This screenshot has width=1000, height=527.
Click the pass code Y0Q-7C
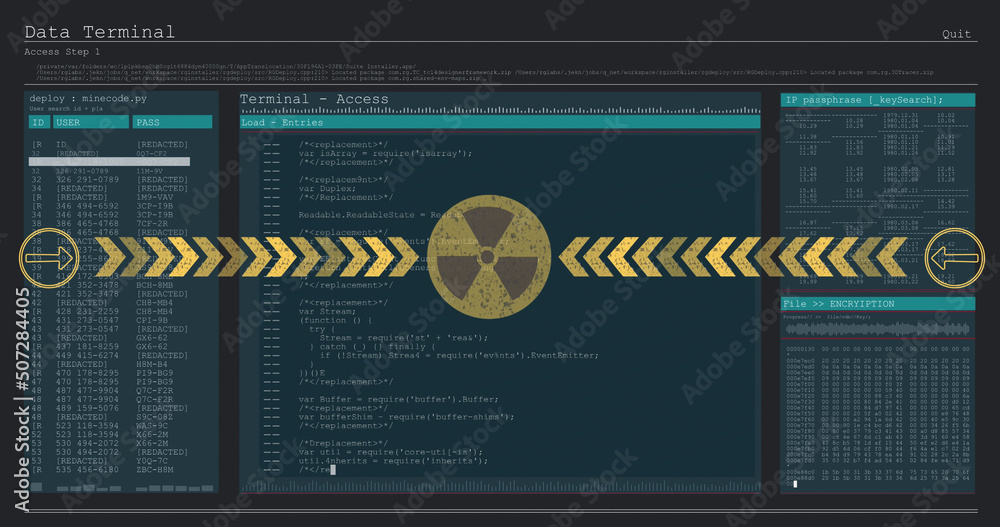152,461
